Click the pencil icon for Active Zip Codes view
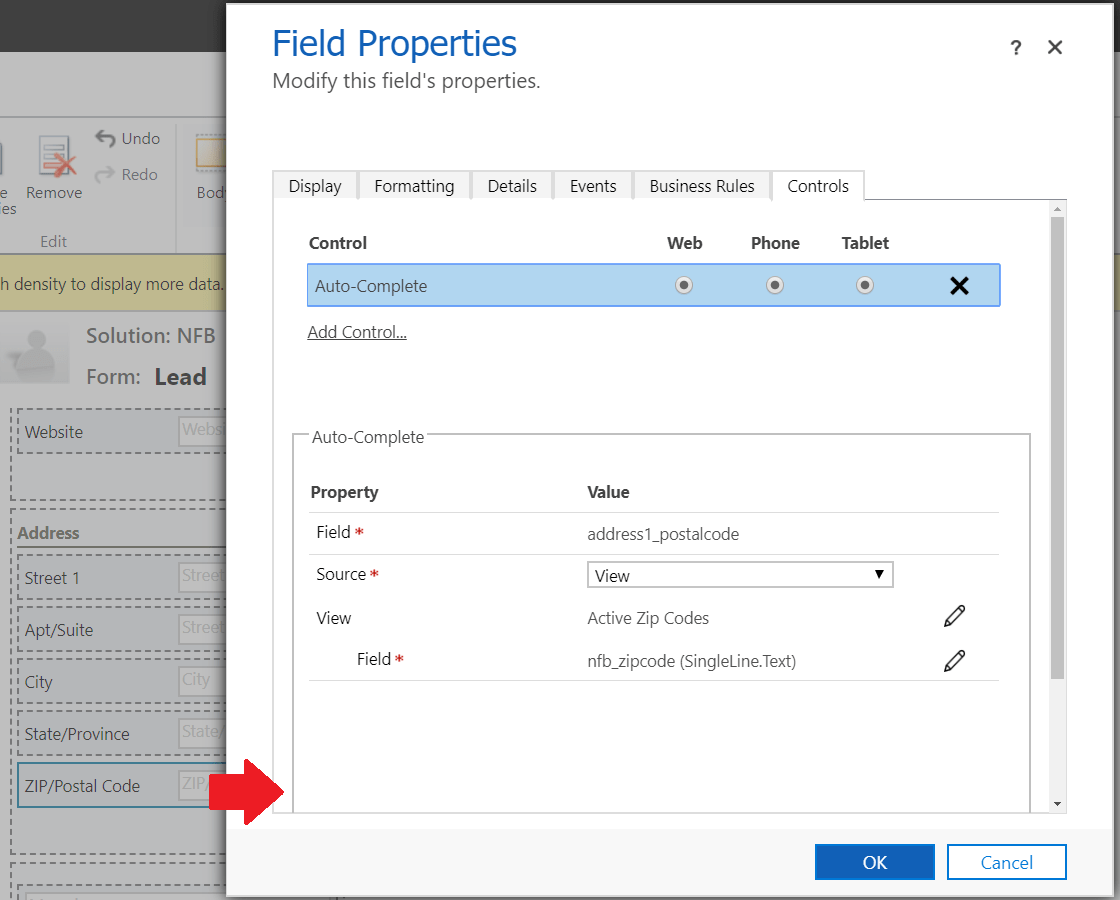 954,616
